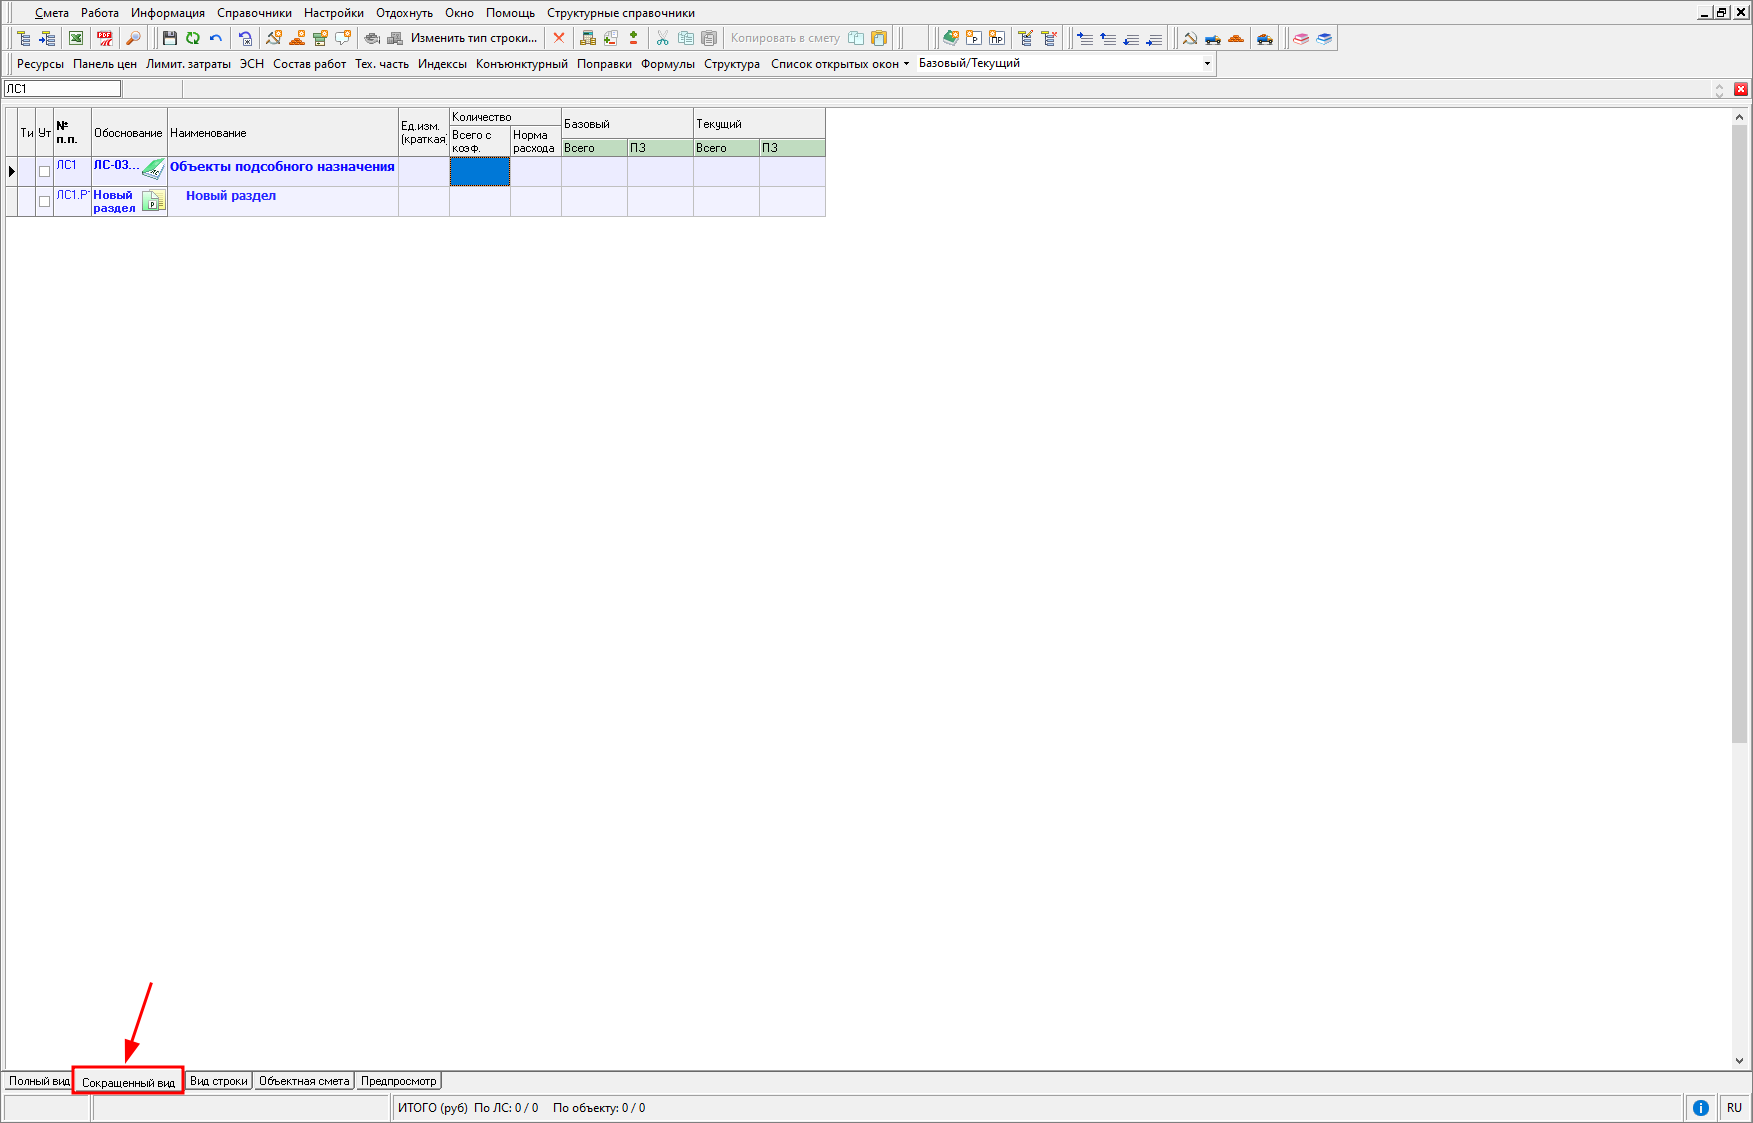Switch to the Объектная смета tab
This screenshot has height=1123, width=1753.
pyautogui.click(x=304, y=1081)
